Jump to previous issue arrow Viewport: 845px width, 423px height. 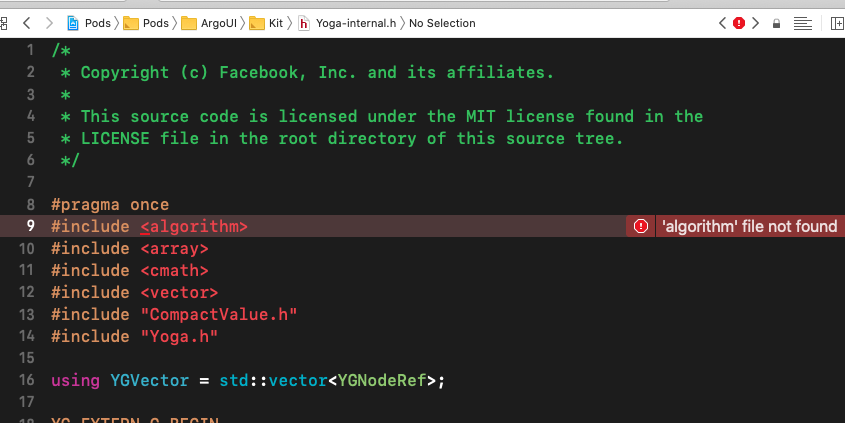[x=722, y=22]
